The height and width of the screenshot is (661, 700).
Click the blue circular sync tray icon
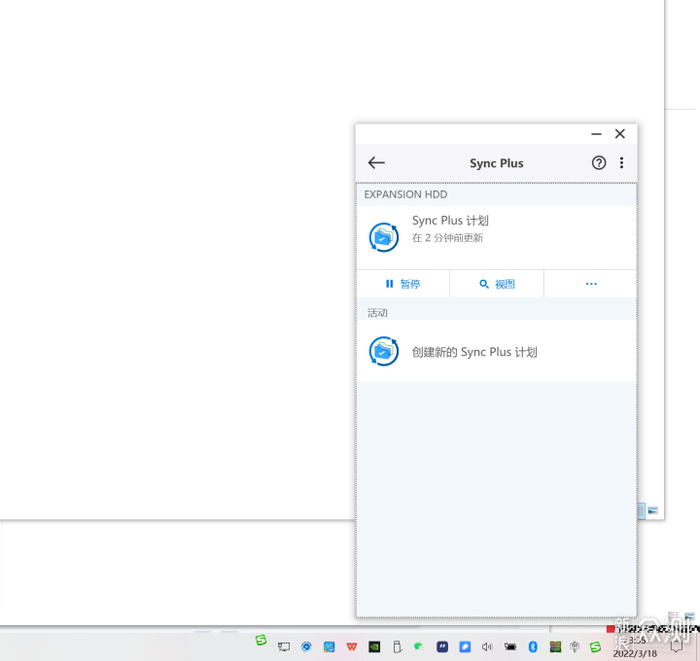[x=306, y=646]
